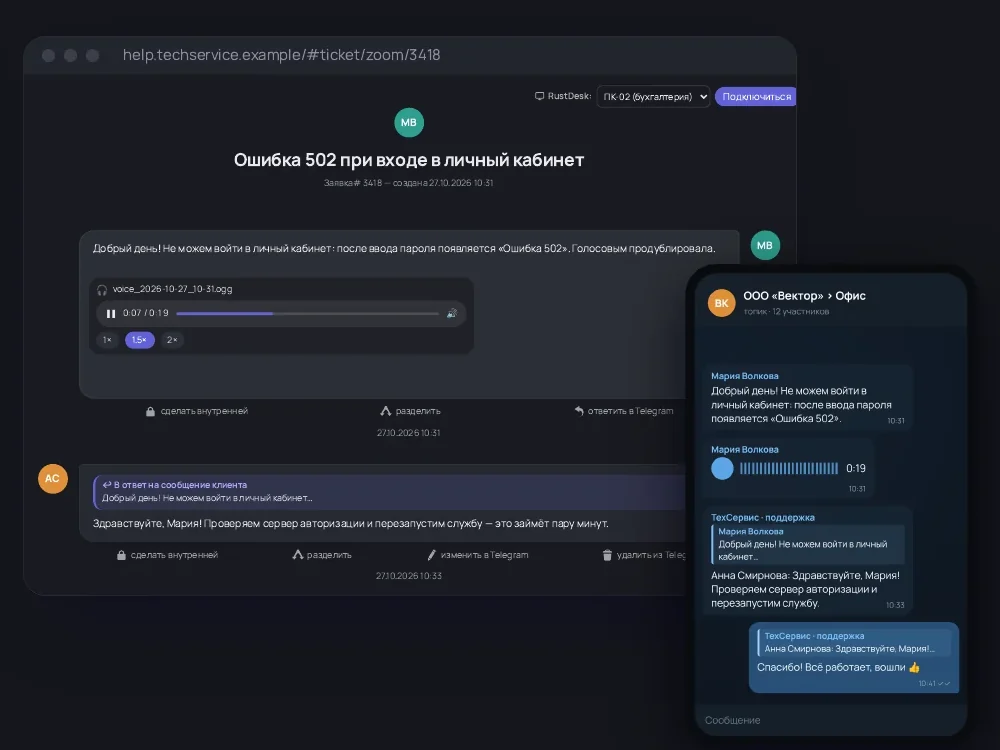Screen dimensions: 1000x750
Task: Click the lock icon under the agent reply
Action: 121,555
